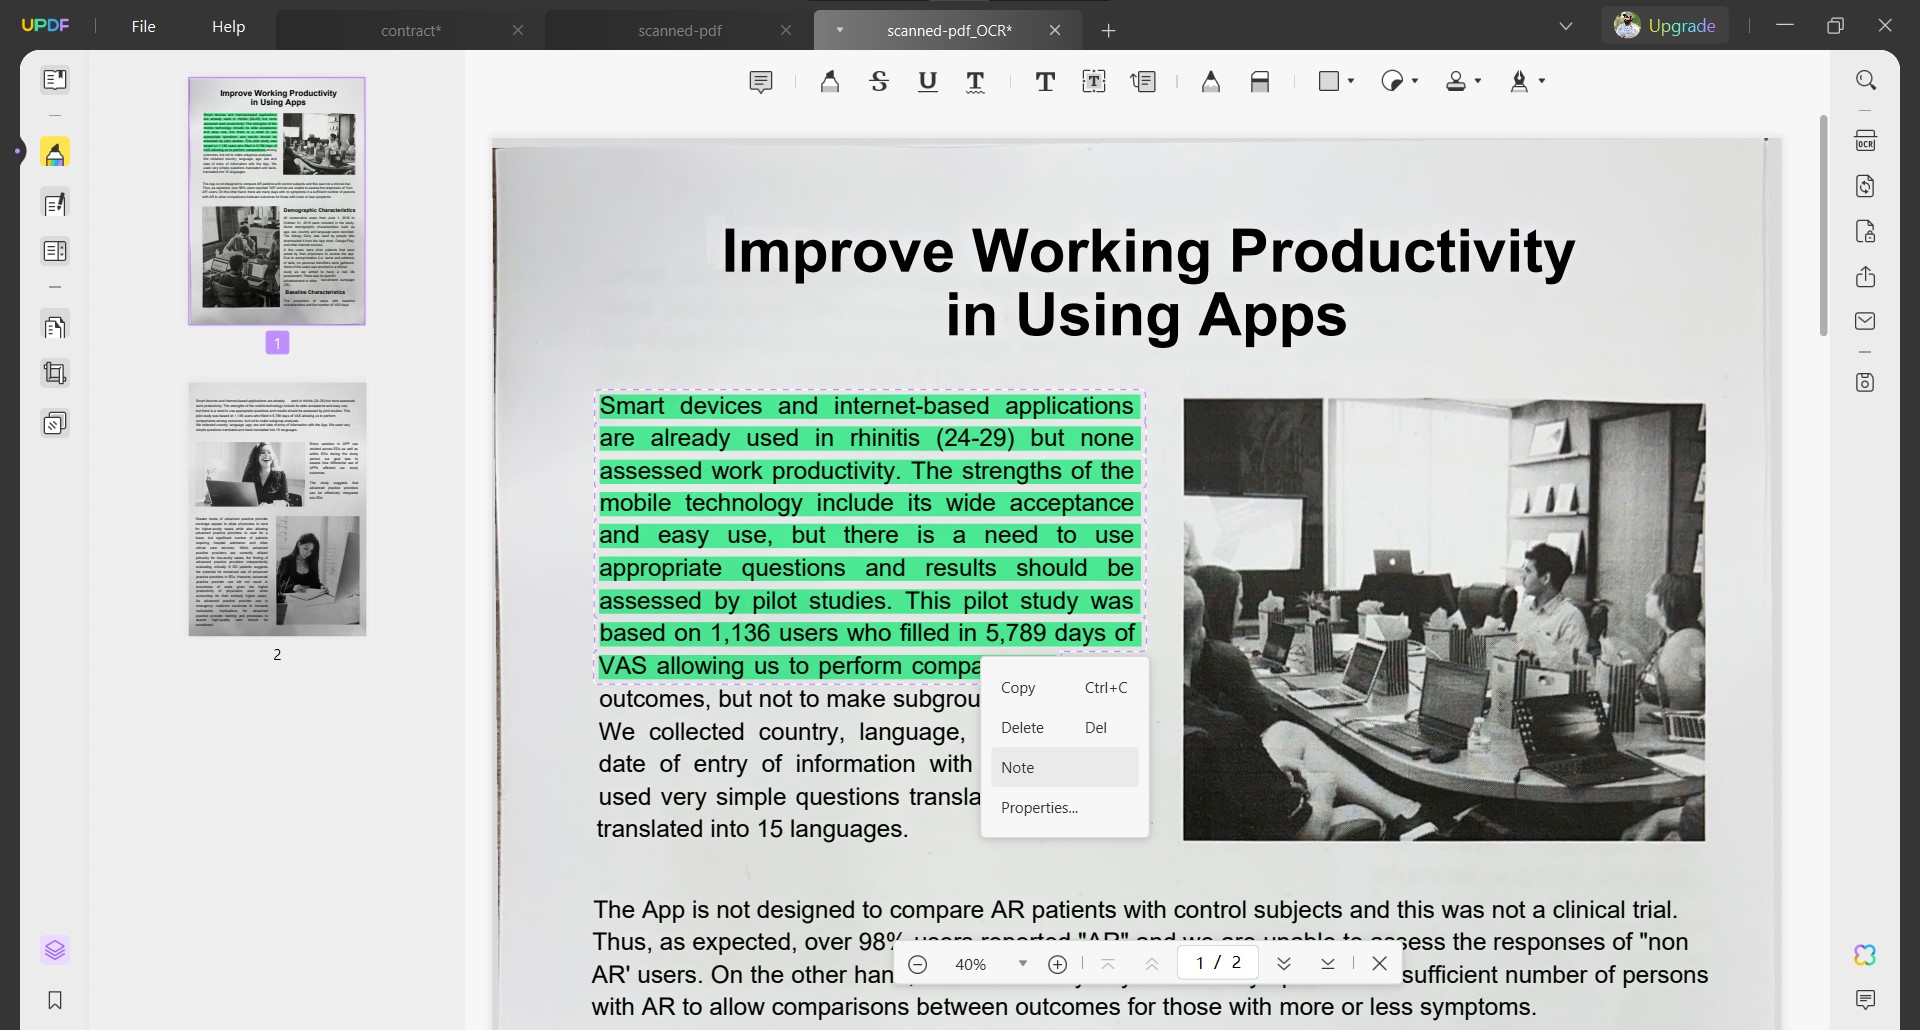Open the tab overview chevron near the tabs
Image resolution: width=1920 pixels, height=1030 pixels.
point(1565,25)
